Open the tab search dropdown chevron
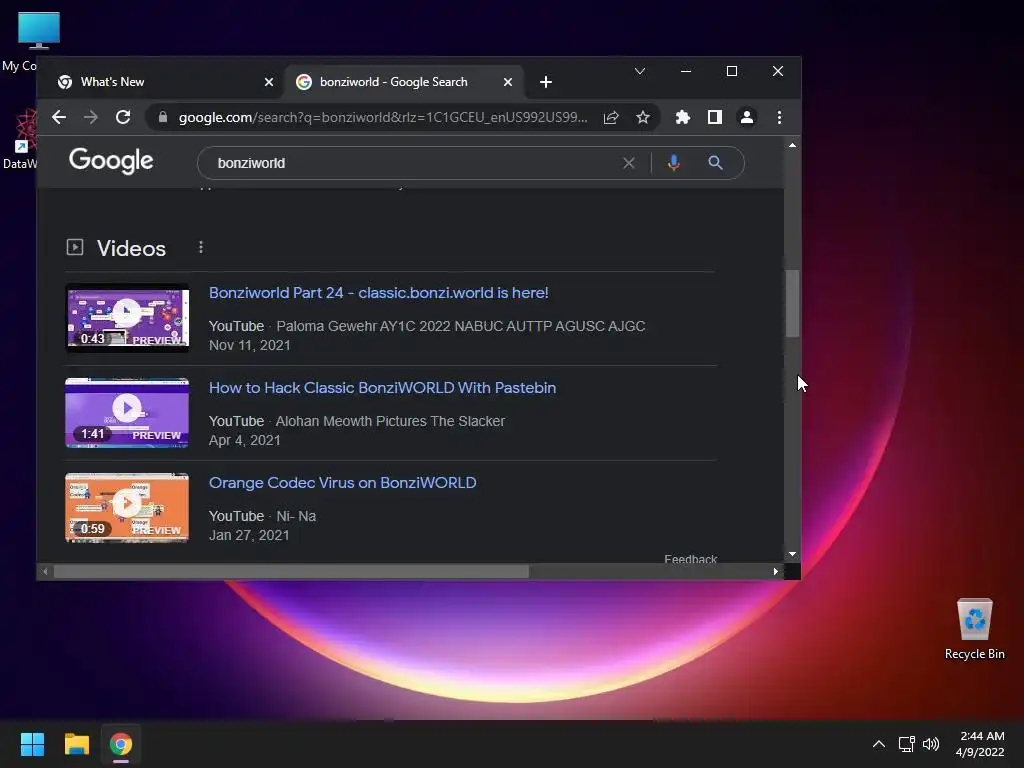This screenshot has height=768, width=1024. tap(640, 71)
